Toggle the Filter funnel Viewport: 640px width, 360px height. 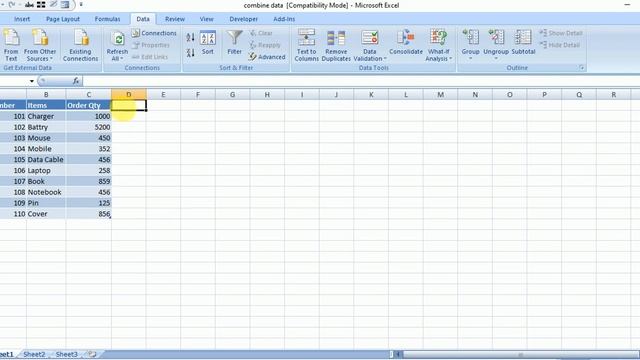(235, 43)
